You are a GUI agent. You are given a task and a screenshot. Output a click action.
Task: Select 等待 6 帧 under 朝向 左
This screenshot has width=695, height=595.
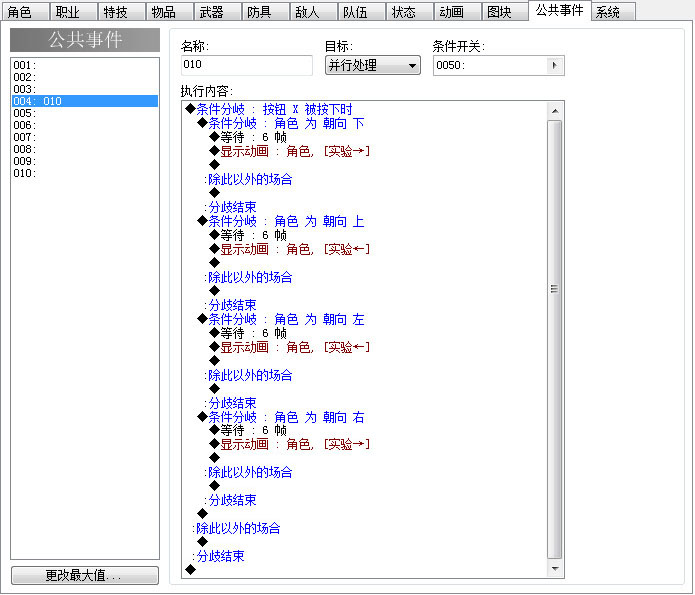coord(248,333)
